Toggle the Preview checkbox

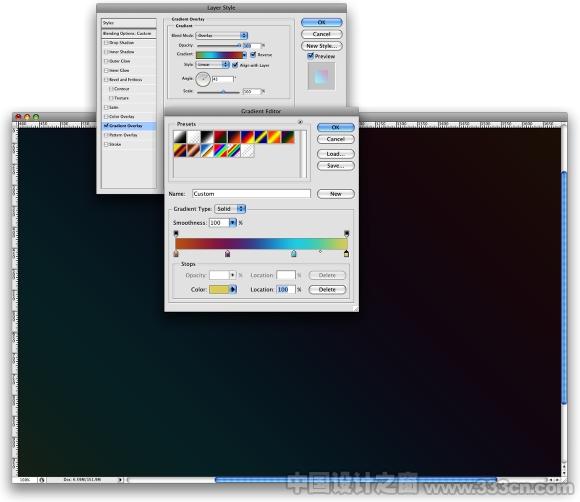[x=311, y=56]
